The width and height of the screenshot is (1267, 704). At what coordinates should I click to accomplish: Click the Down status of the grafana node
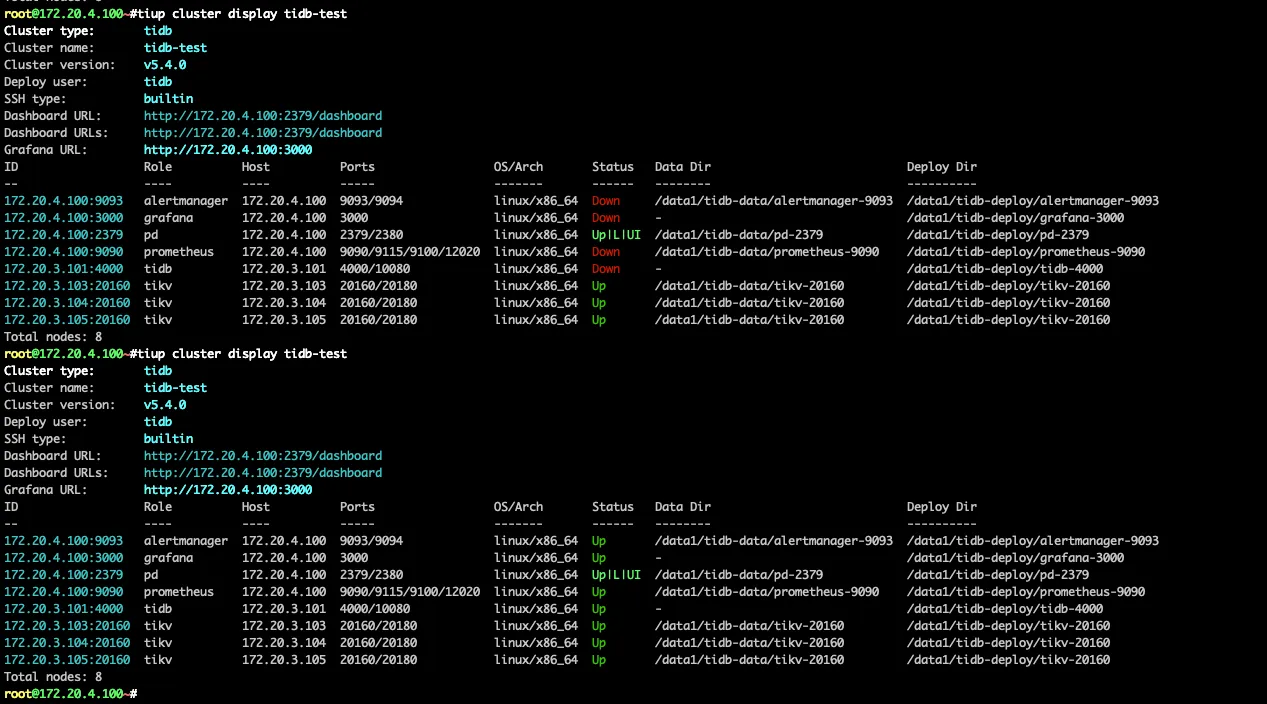(606, 218)
